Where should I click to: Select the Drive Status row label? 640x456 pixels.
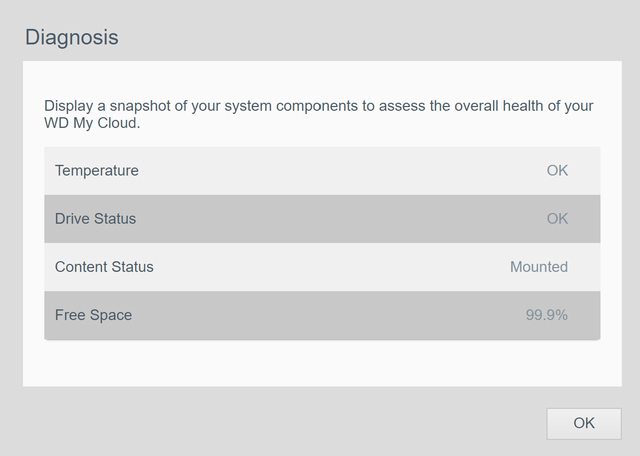(x=95, y=219)
